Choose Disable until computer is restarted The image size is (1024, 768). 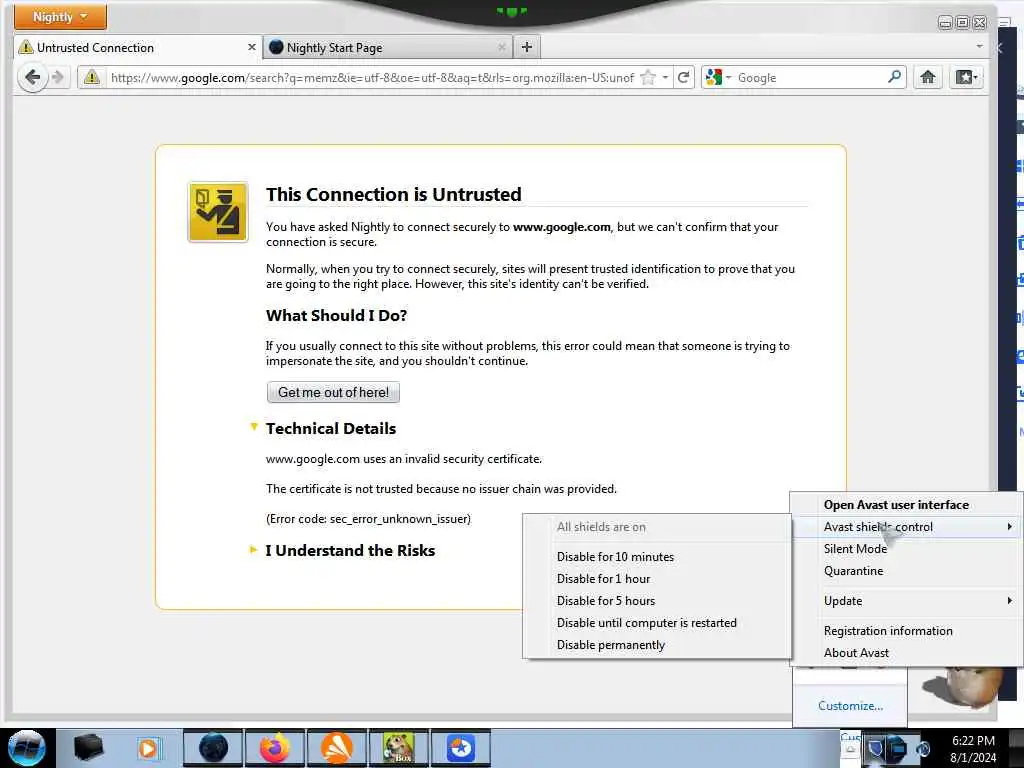click(657, 623)
